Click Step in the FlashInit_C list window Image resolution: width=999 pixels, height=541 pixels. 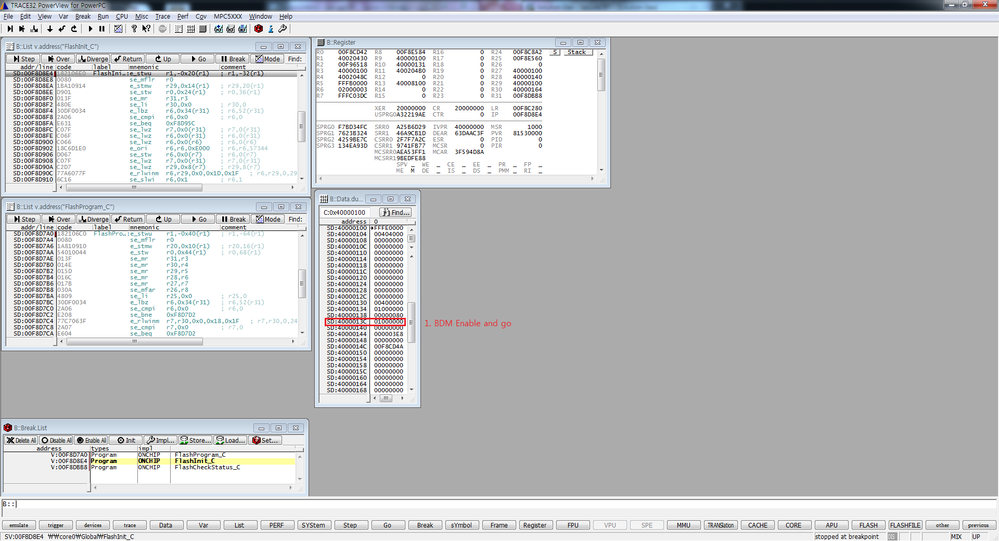24,59
